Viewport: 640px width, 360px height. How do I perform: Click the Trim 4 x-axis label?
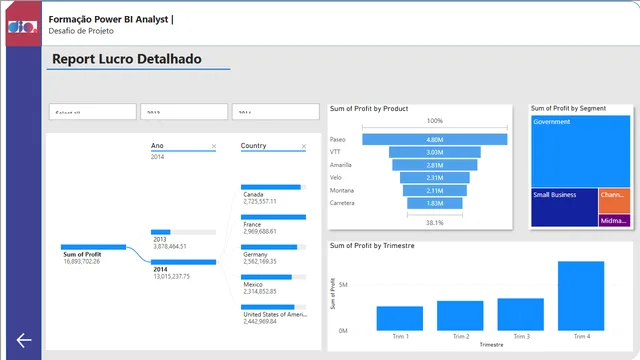tap(582, 337)
